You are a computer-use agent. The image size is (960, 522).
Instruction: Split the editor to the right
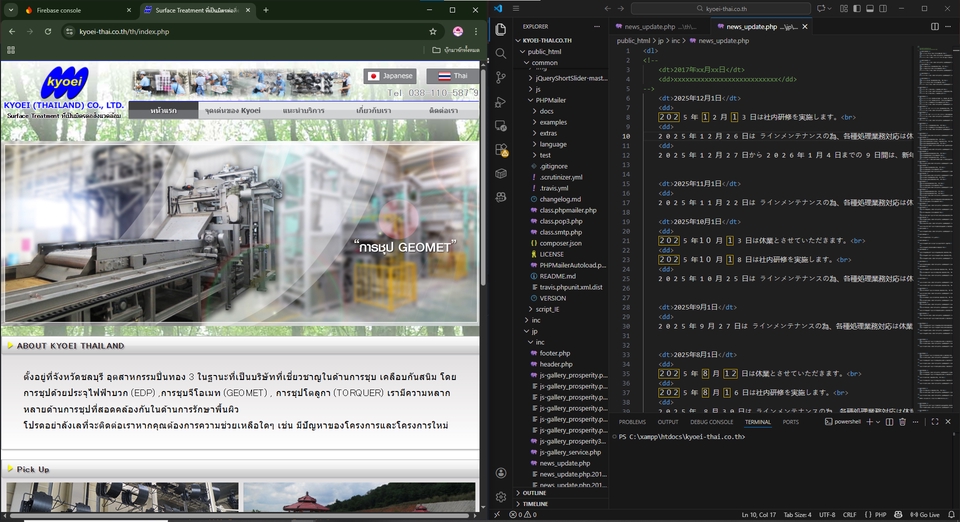click(935, 26)
